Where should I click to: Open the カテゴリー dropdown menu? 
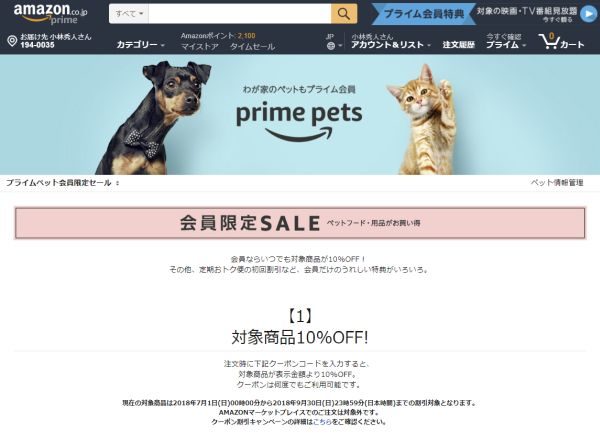tap(140, 45)
